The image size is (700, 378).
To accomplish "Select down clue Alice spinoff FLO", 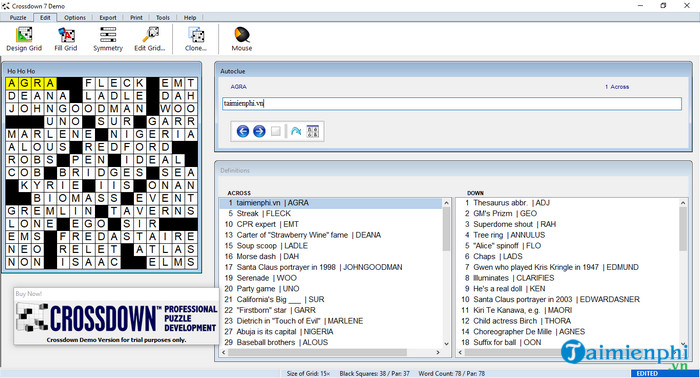I will pos(568,246).
